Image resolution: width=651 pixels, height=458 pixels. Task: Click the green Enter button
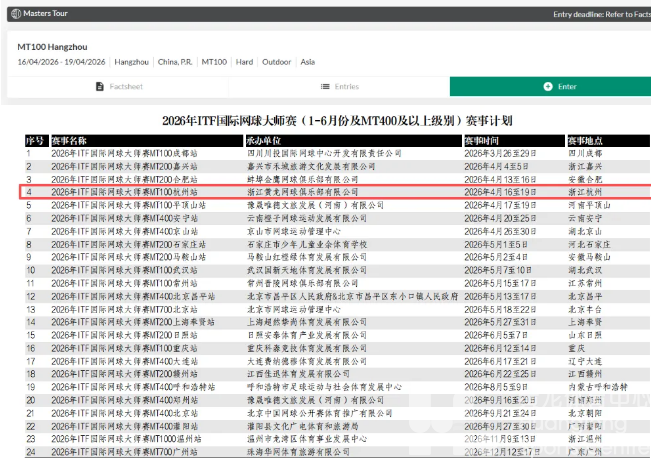click(x=551, y=86)
